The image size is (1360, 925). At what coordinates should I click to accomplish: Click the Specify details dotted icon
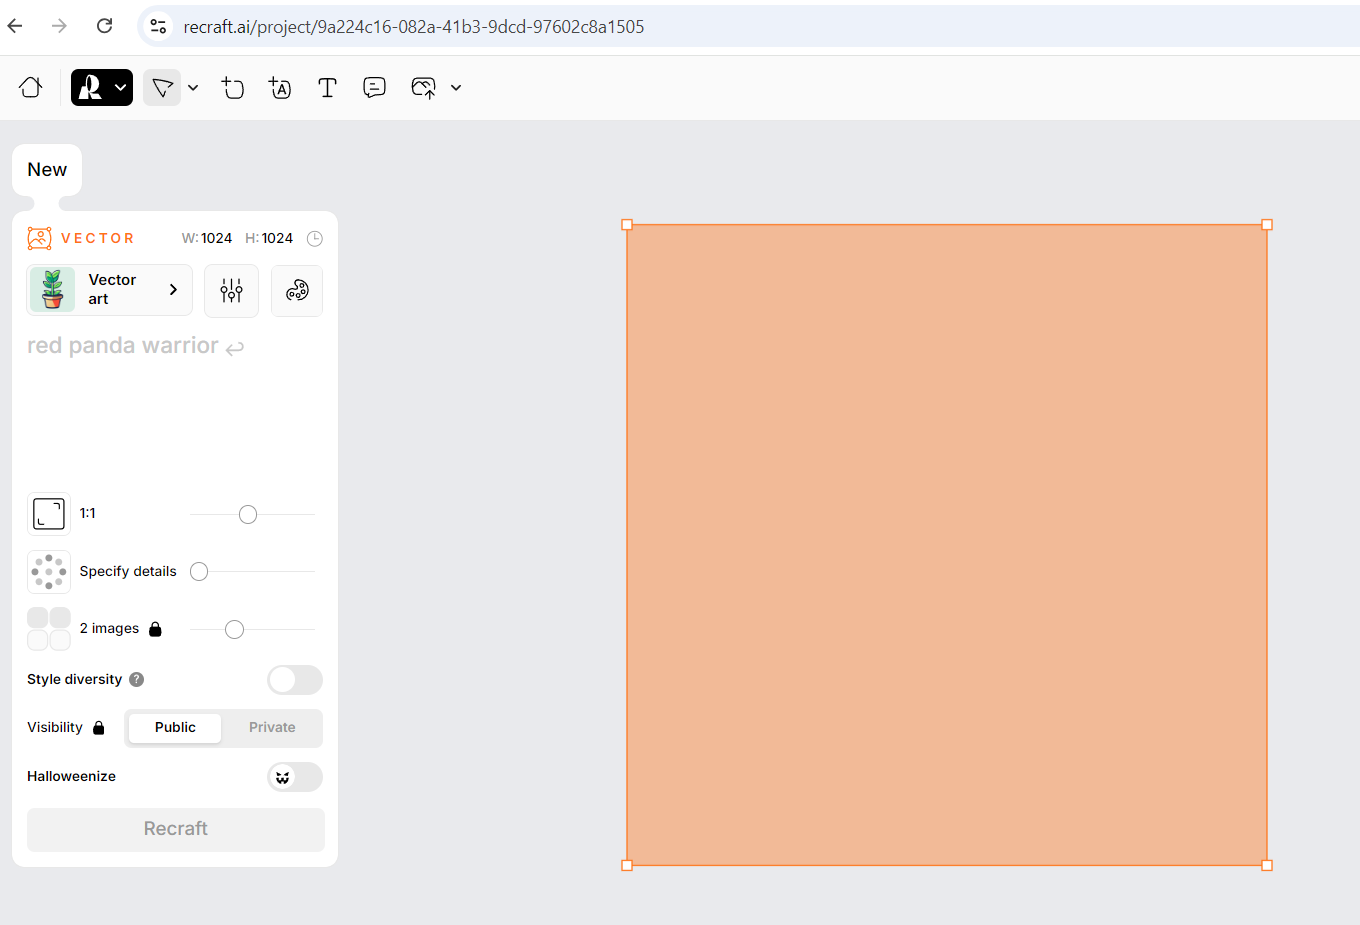[x=49, y=572]
